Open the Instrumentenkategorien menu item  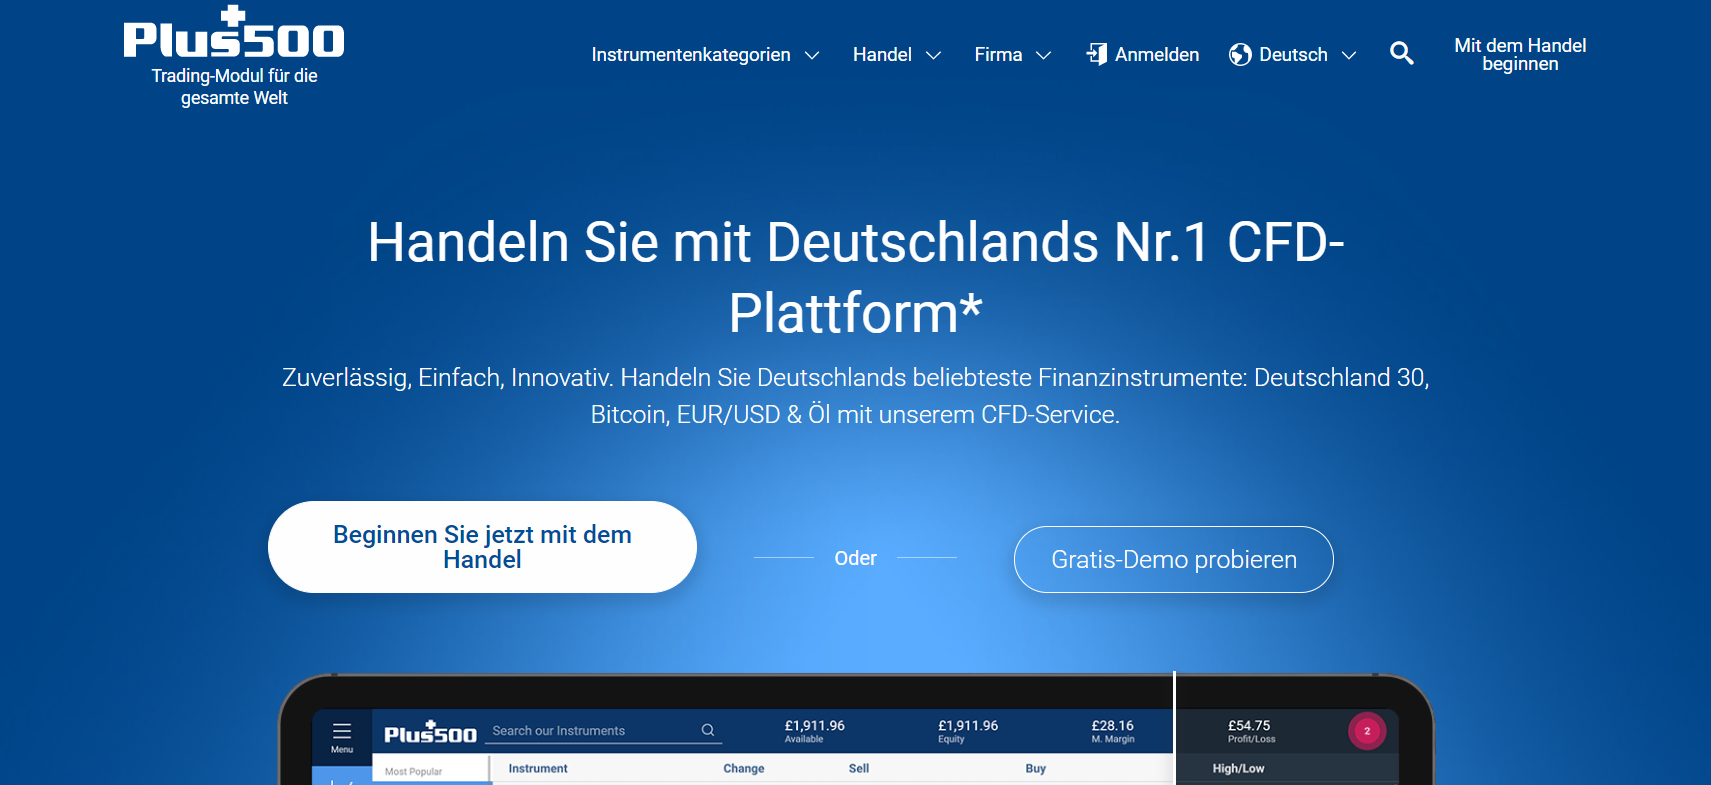tap(691, 55)
